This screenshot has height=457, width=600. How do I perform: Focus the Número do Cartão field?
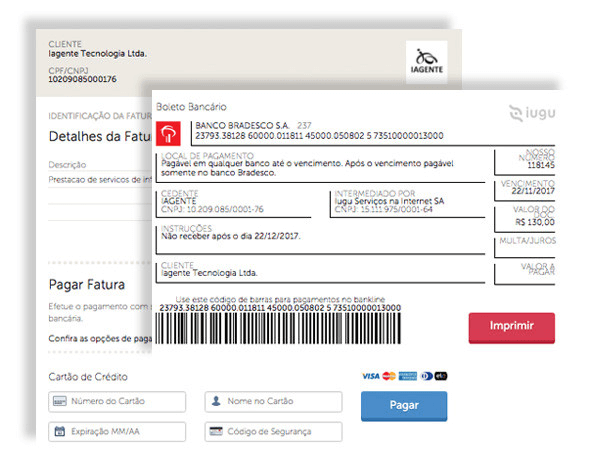(117, 402)
